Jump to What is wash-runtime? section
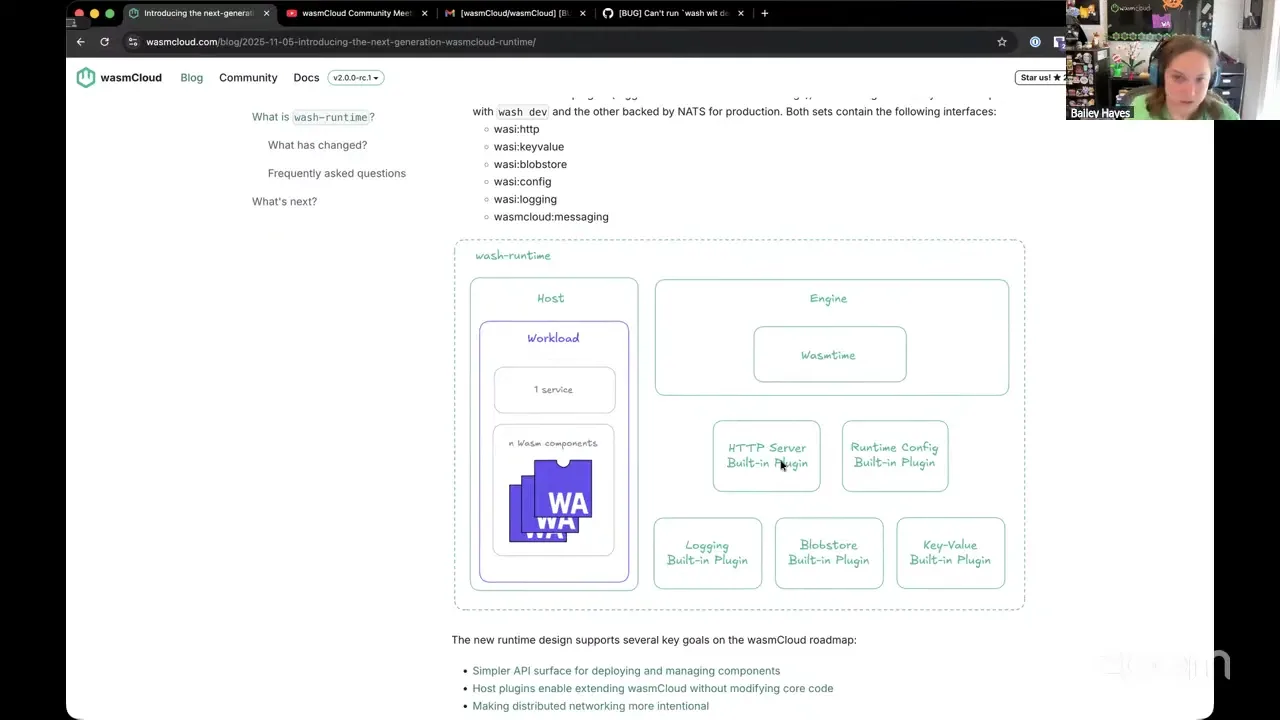1280x720 pixels. point(313,117)
